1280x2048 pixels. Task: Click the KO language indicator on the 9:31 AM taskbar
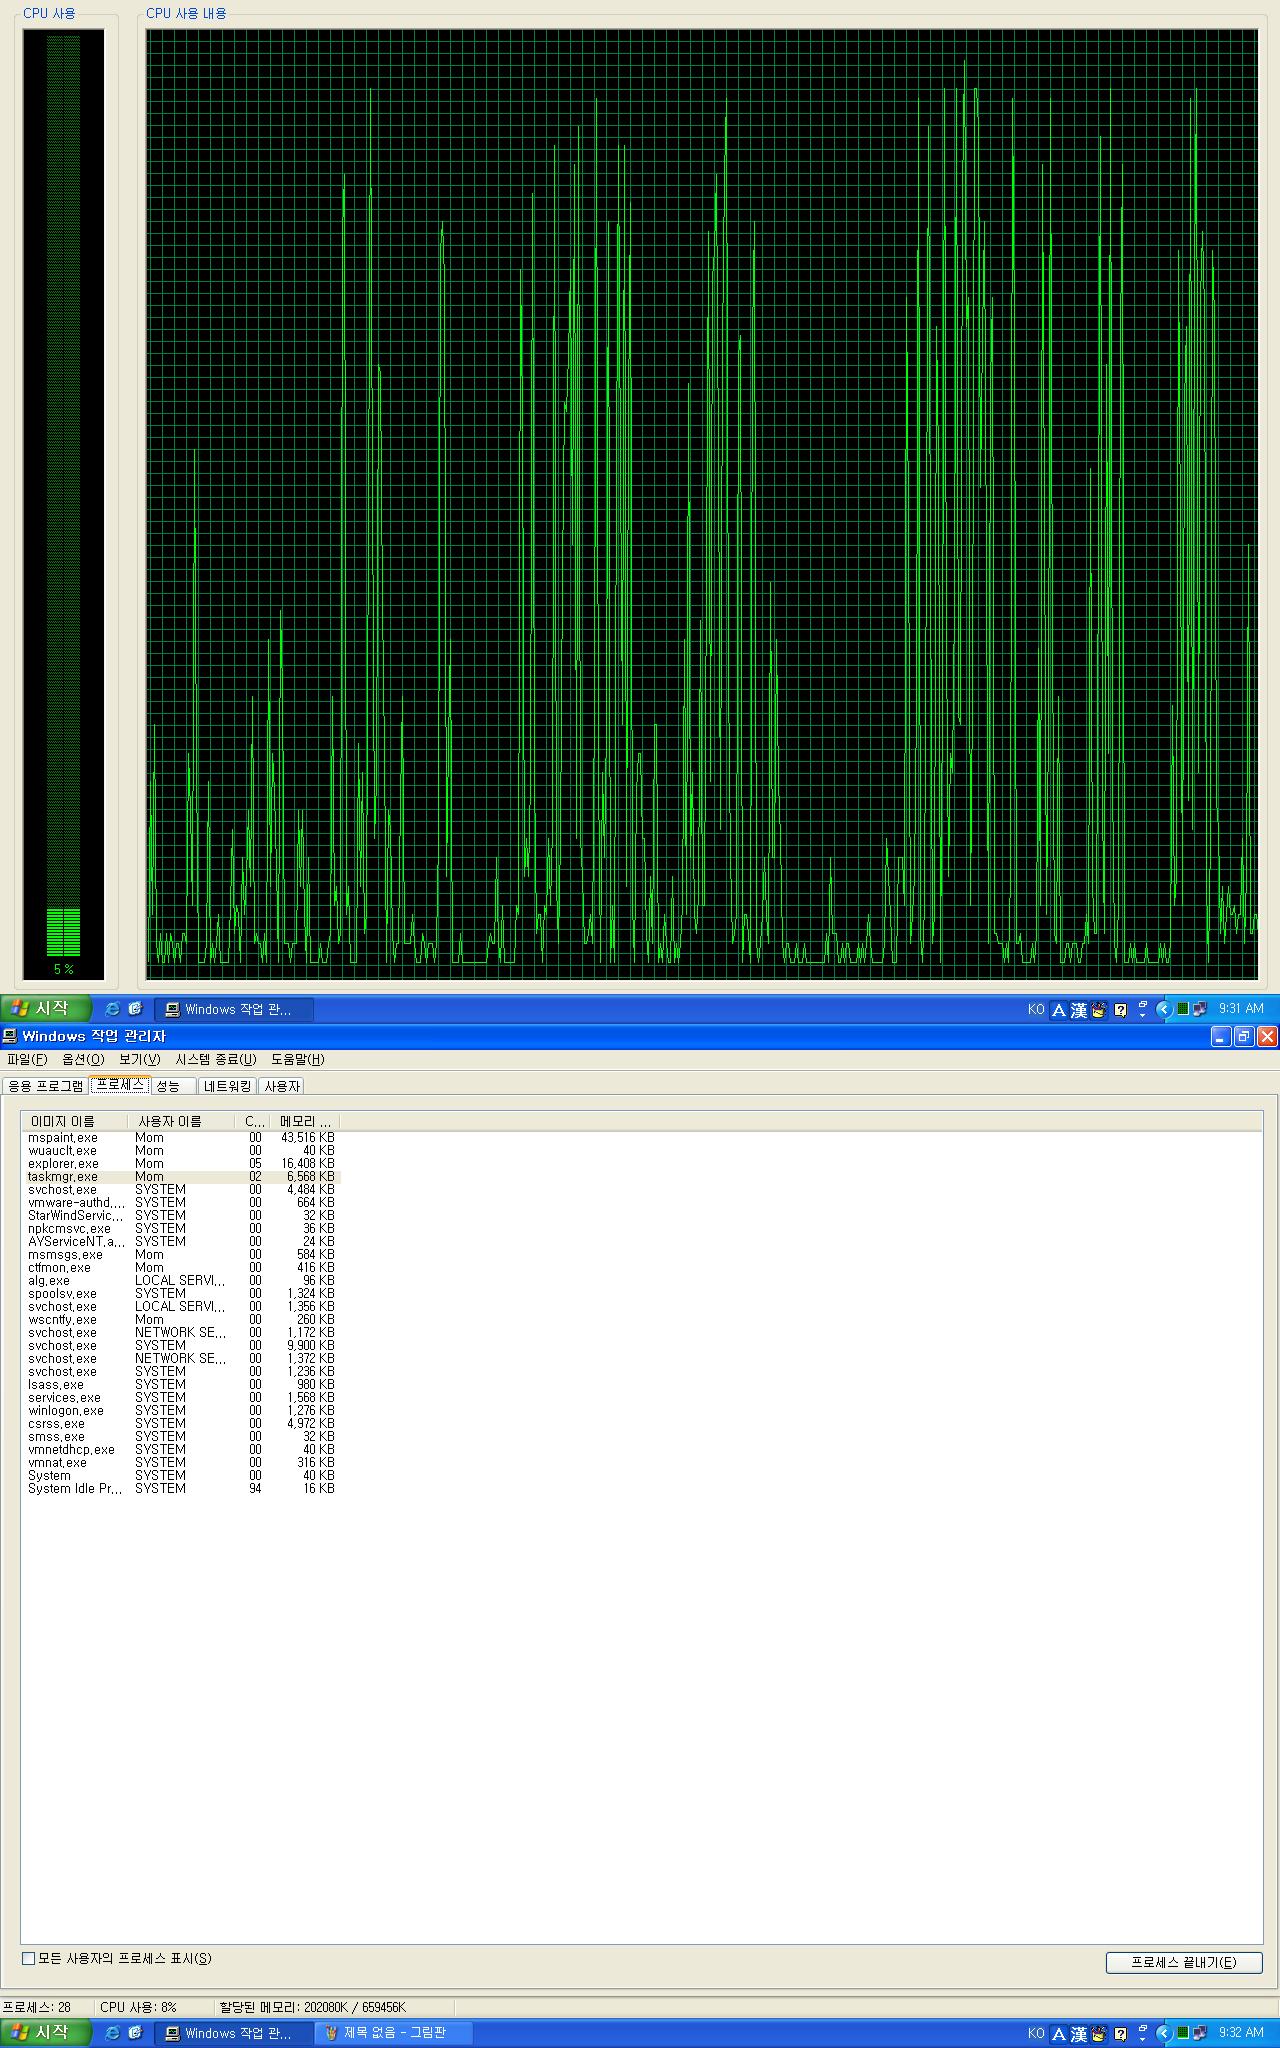[1036, 1010]
